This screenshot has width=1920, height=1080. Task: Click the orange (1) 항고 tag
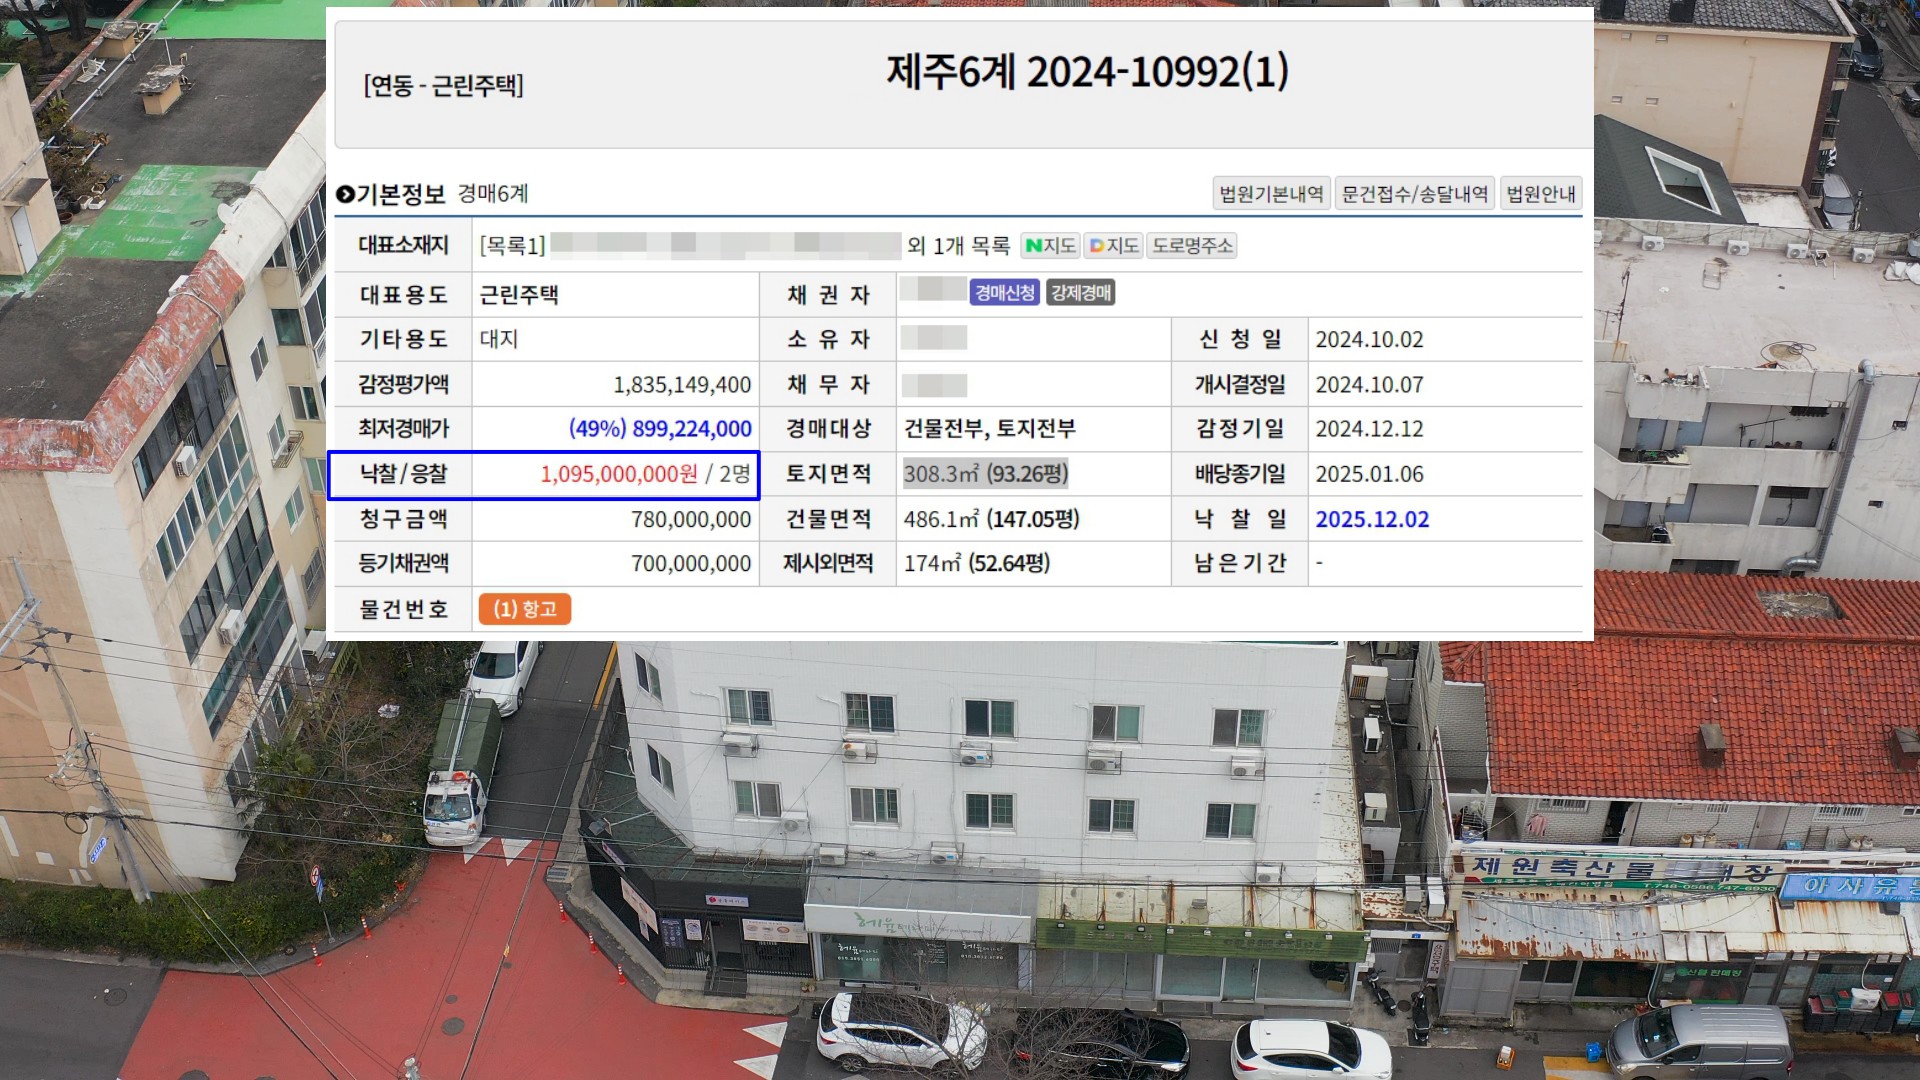(x=524, y=609)
